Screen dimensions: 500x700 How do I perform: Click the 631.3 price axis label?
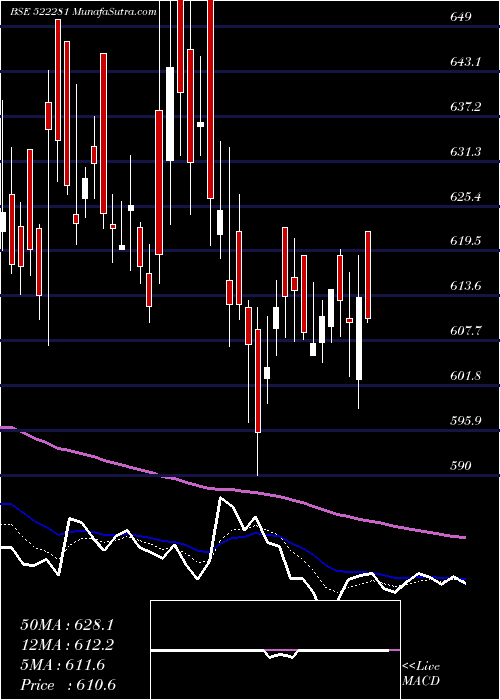465,152
